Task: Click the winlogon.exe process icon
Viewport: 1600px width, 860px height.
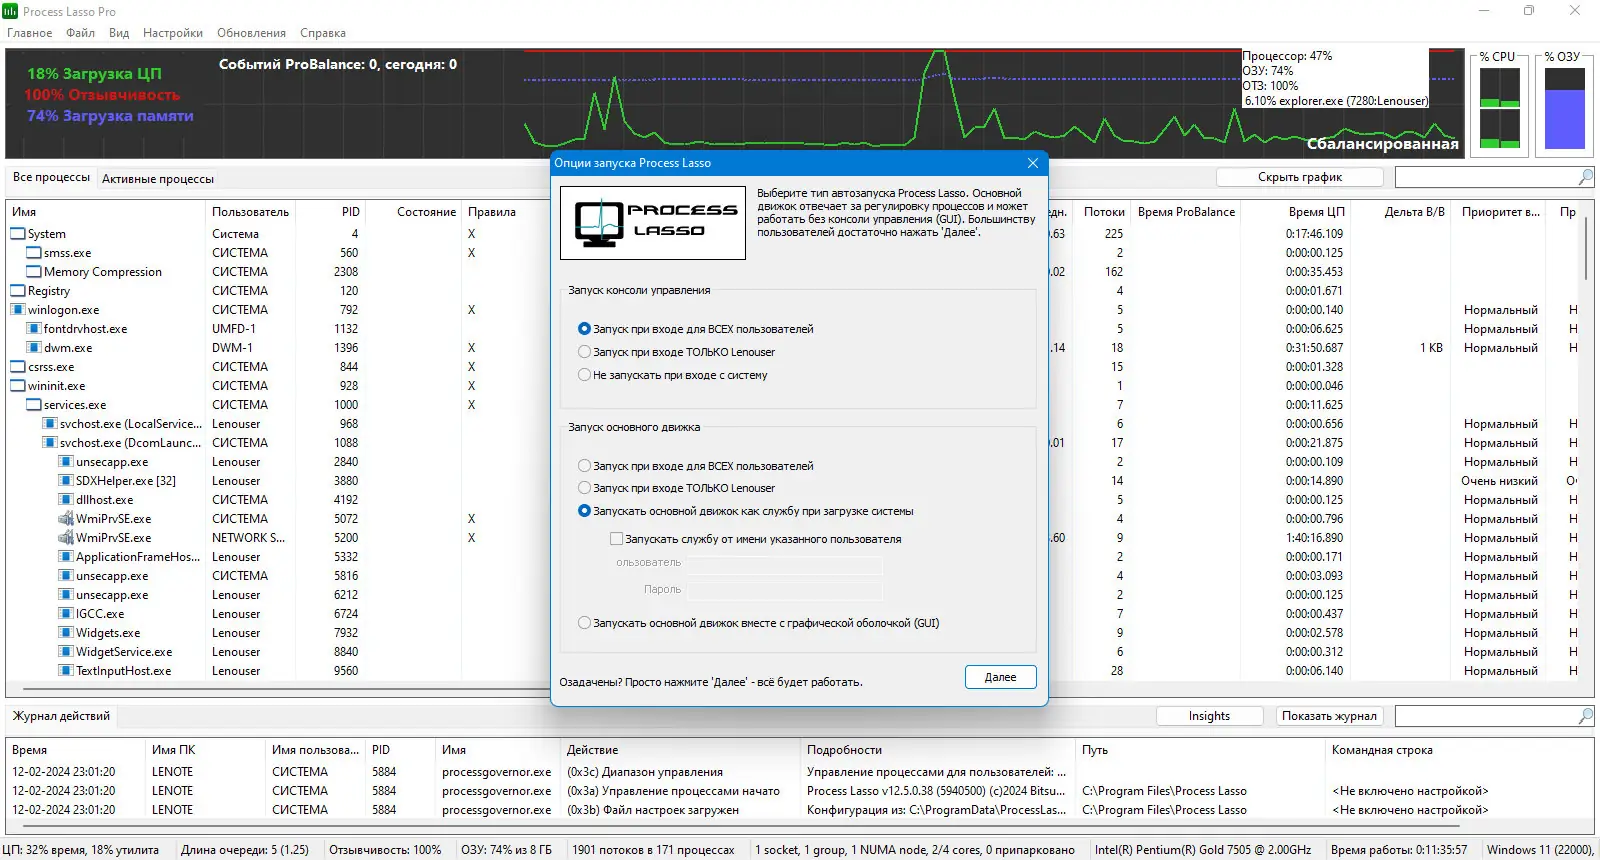Action: coord(18,310)
